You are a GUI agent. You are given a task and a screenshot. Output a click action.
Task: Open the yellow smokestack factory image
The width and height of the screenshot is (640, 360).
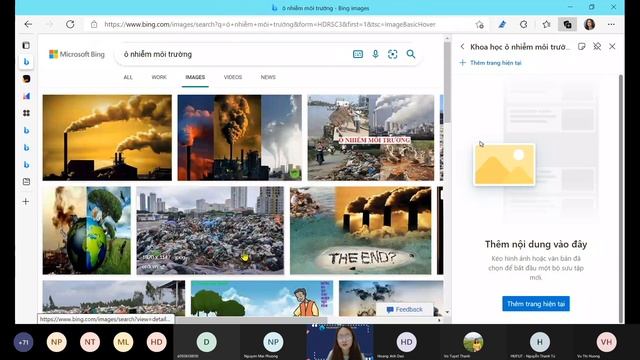coord(107,138)
